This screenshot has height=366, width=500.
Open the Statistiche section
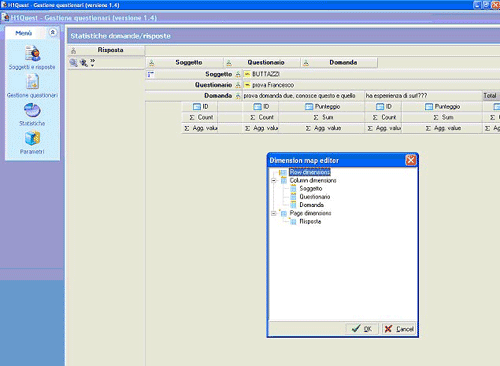click(x=32, y=114)
